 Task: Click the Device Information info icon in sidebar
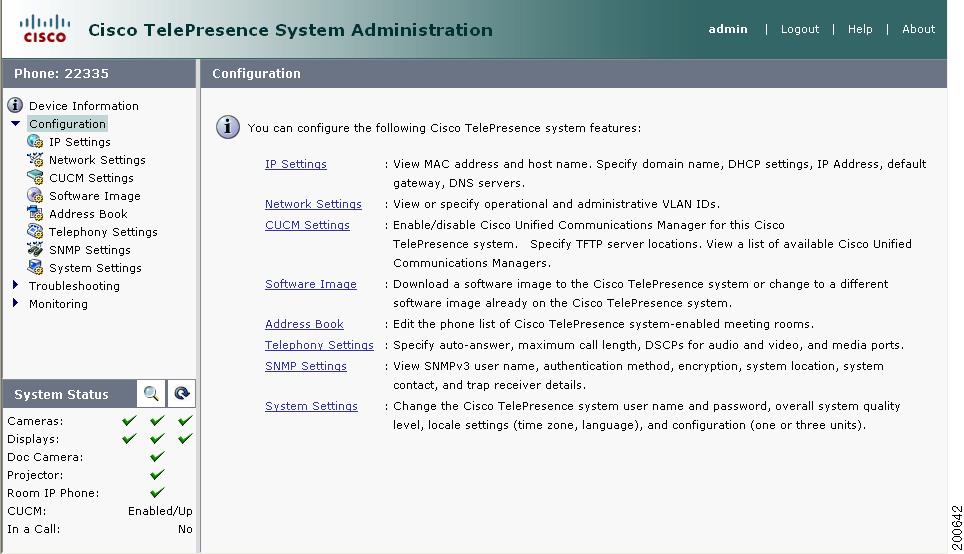(15, 105)
